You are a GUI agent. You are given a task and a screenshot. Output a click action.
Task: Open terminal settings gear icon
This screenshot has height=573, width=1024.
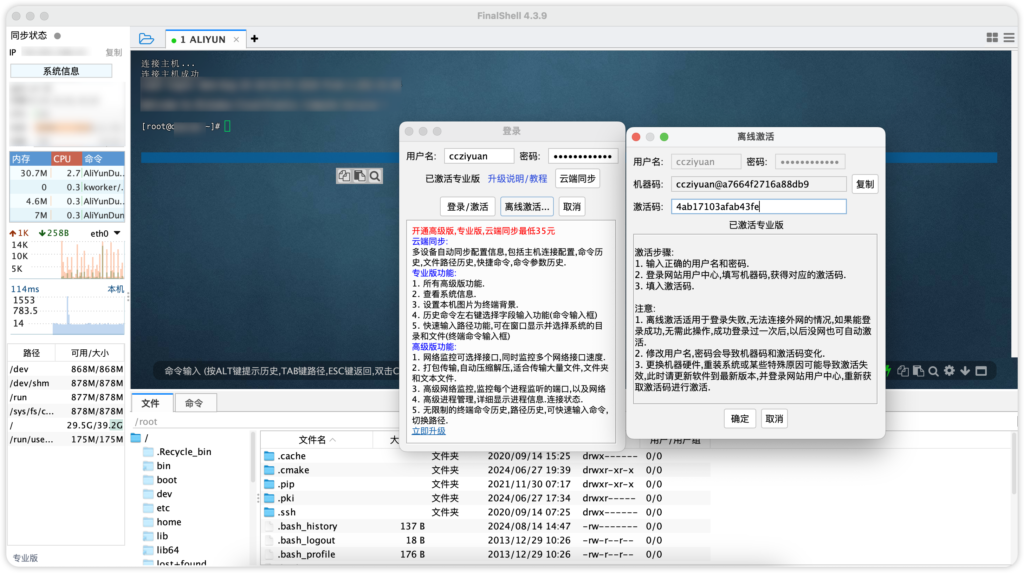point(950,370)
